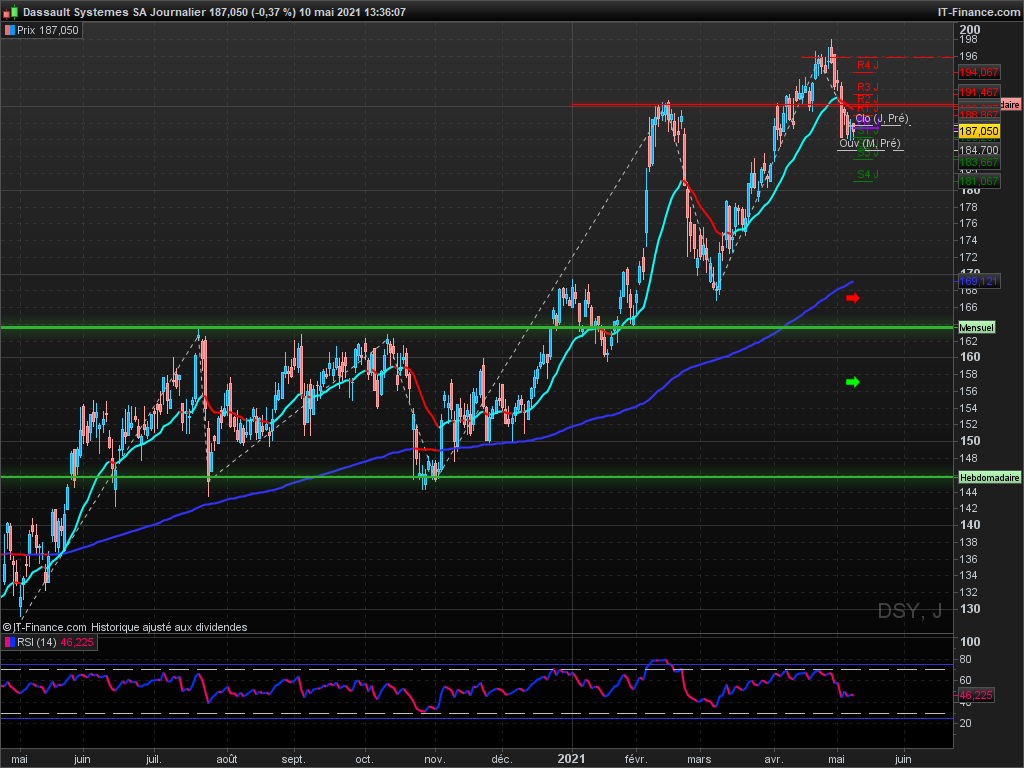1024x768 pixels.
Task: Click the RSI (14) indicator color icon
Action: click(9, 643)
